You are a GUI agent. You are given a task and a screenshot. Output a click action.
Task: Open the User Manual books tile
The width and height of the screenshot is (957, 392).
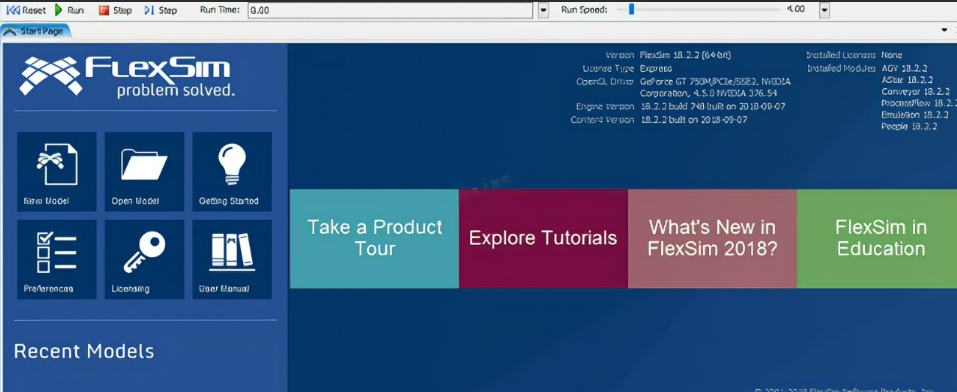coord(232,260)
